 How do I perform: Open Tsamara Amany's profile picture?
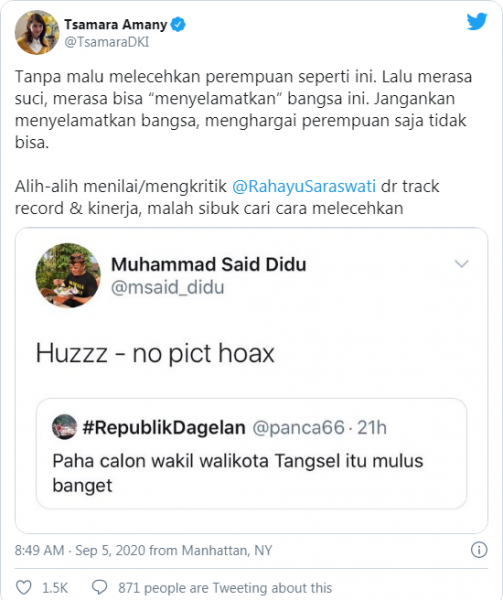37,33
